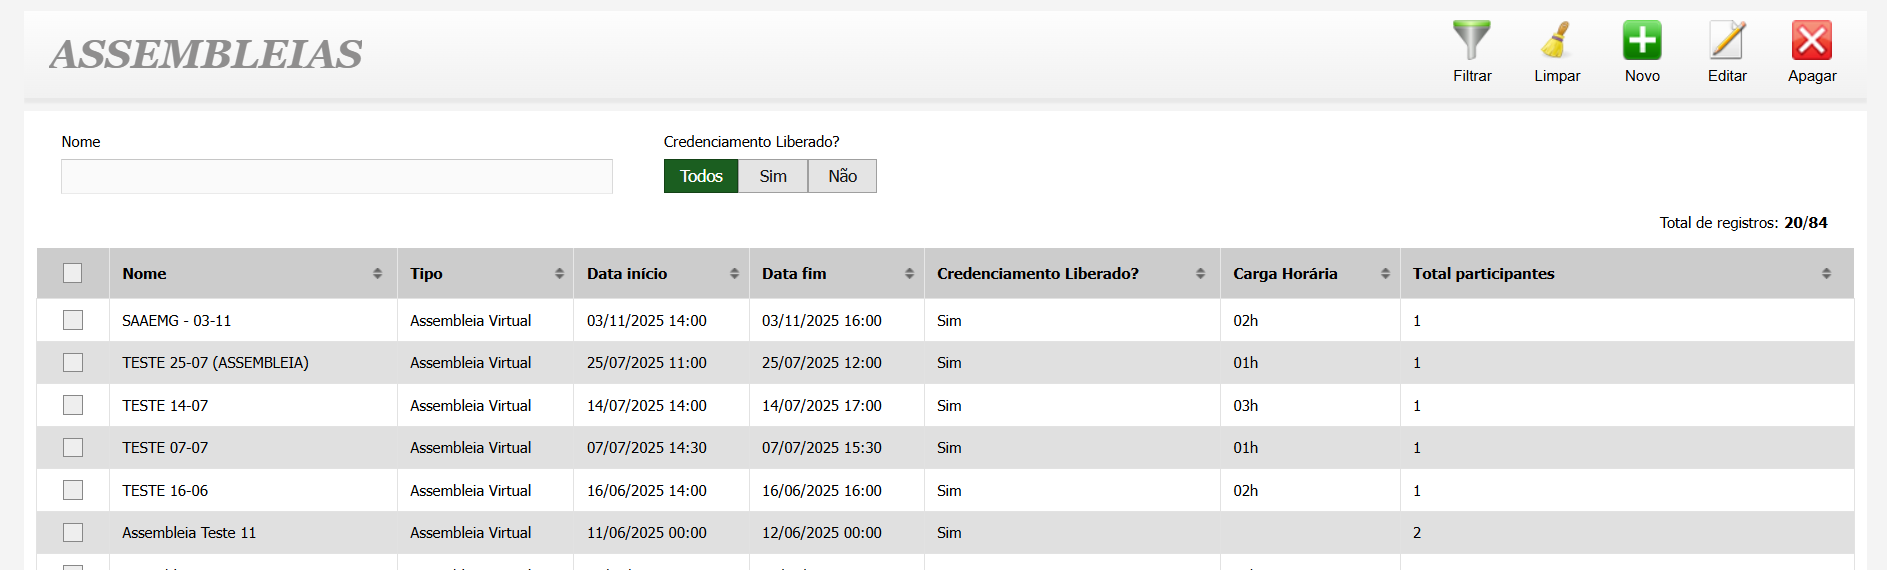Select the Sim filter option
Viewport: 1887px width, 570px height.
click(773, 176)
